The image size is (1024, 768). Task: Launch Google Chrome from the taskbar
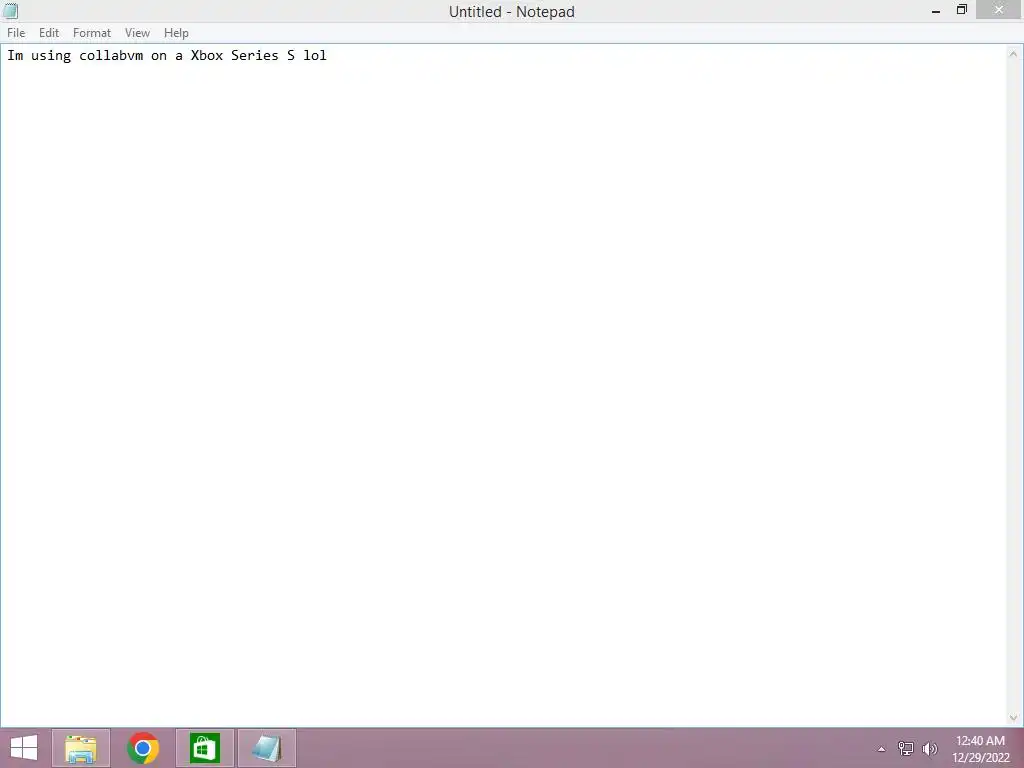click(143, 748)
